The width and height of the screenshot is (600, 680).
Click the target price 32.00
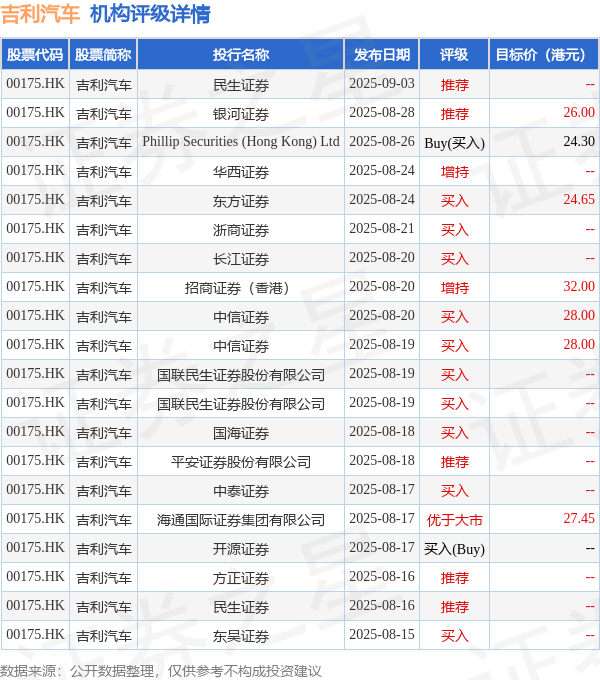point(579,286)
